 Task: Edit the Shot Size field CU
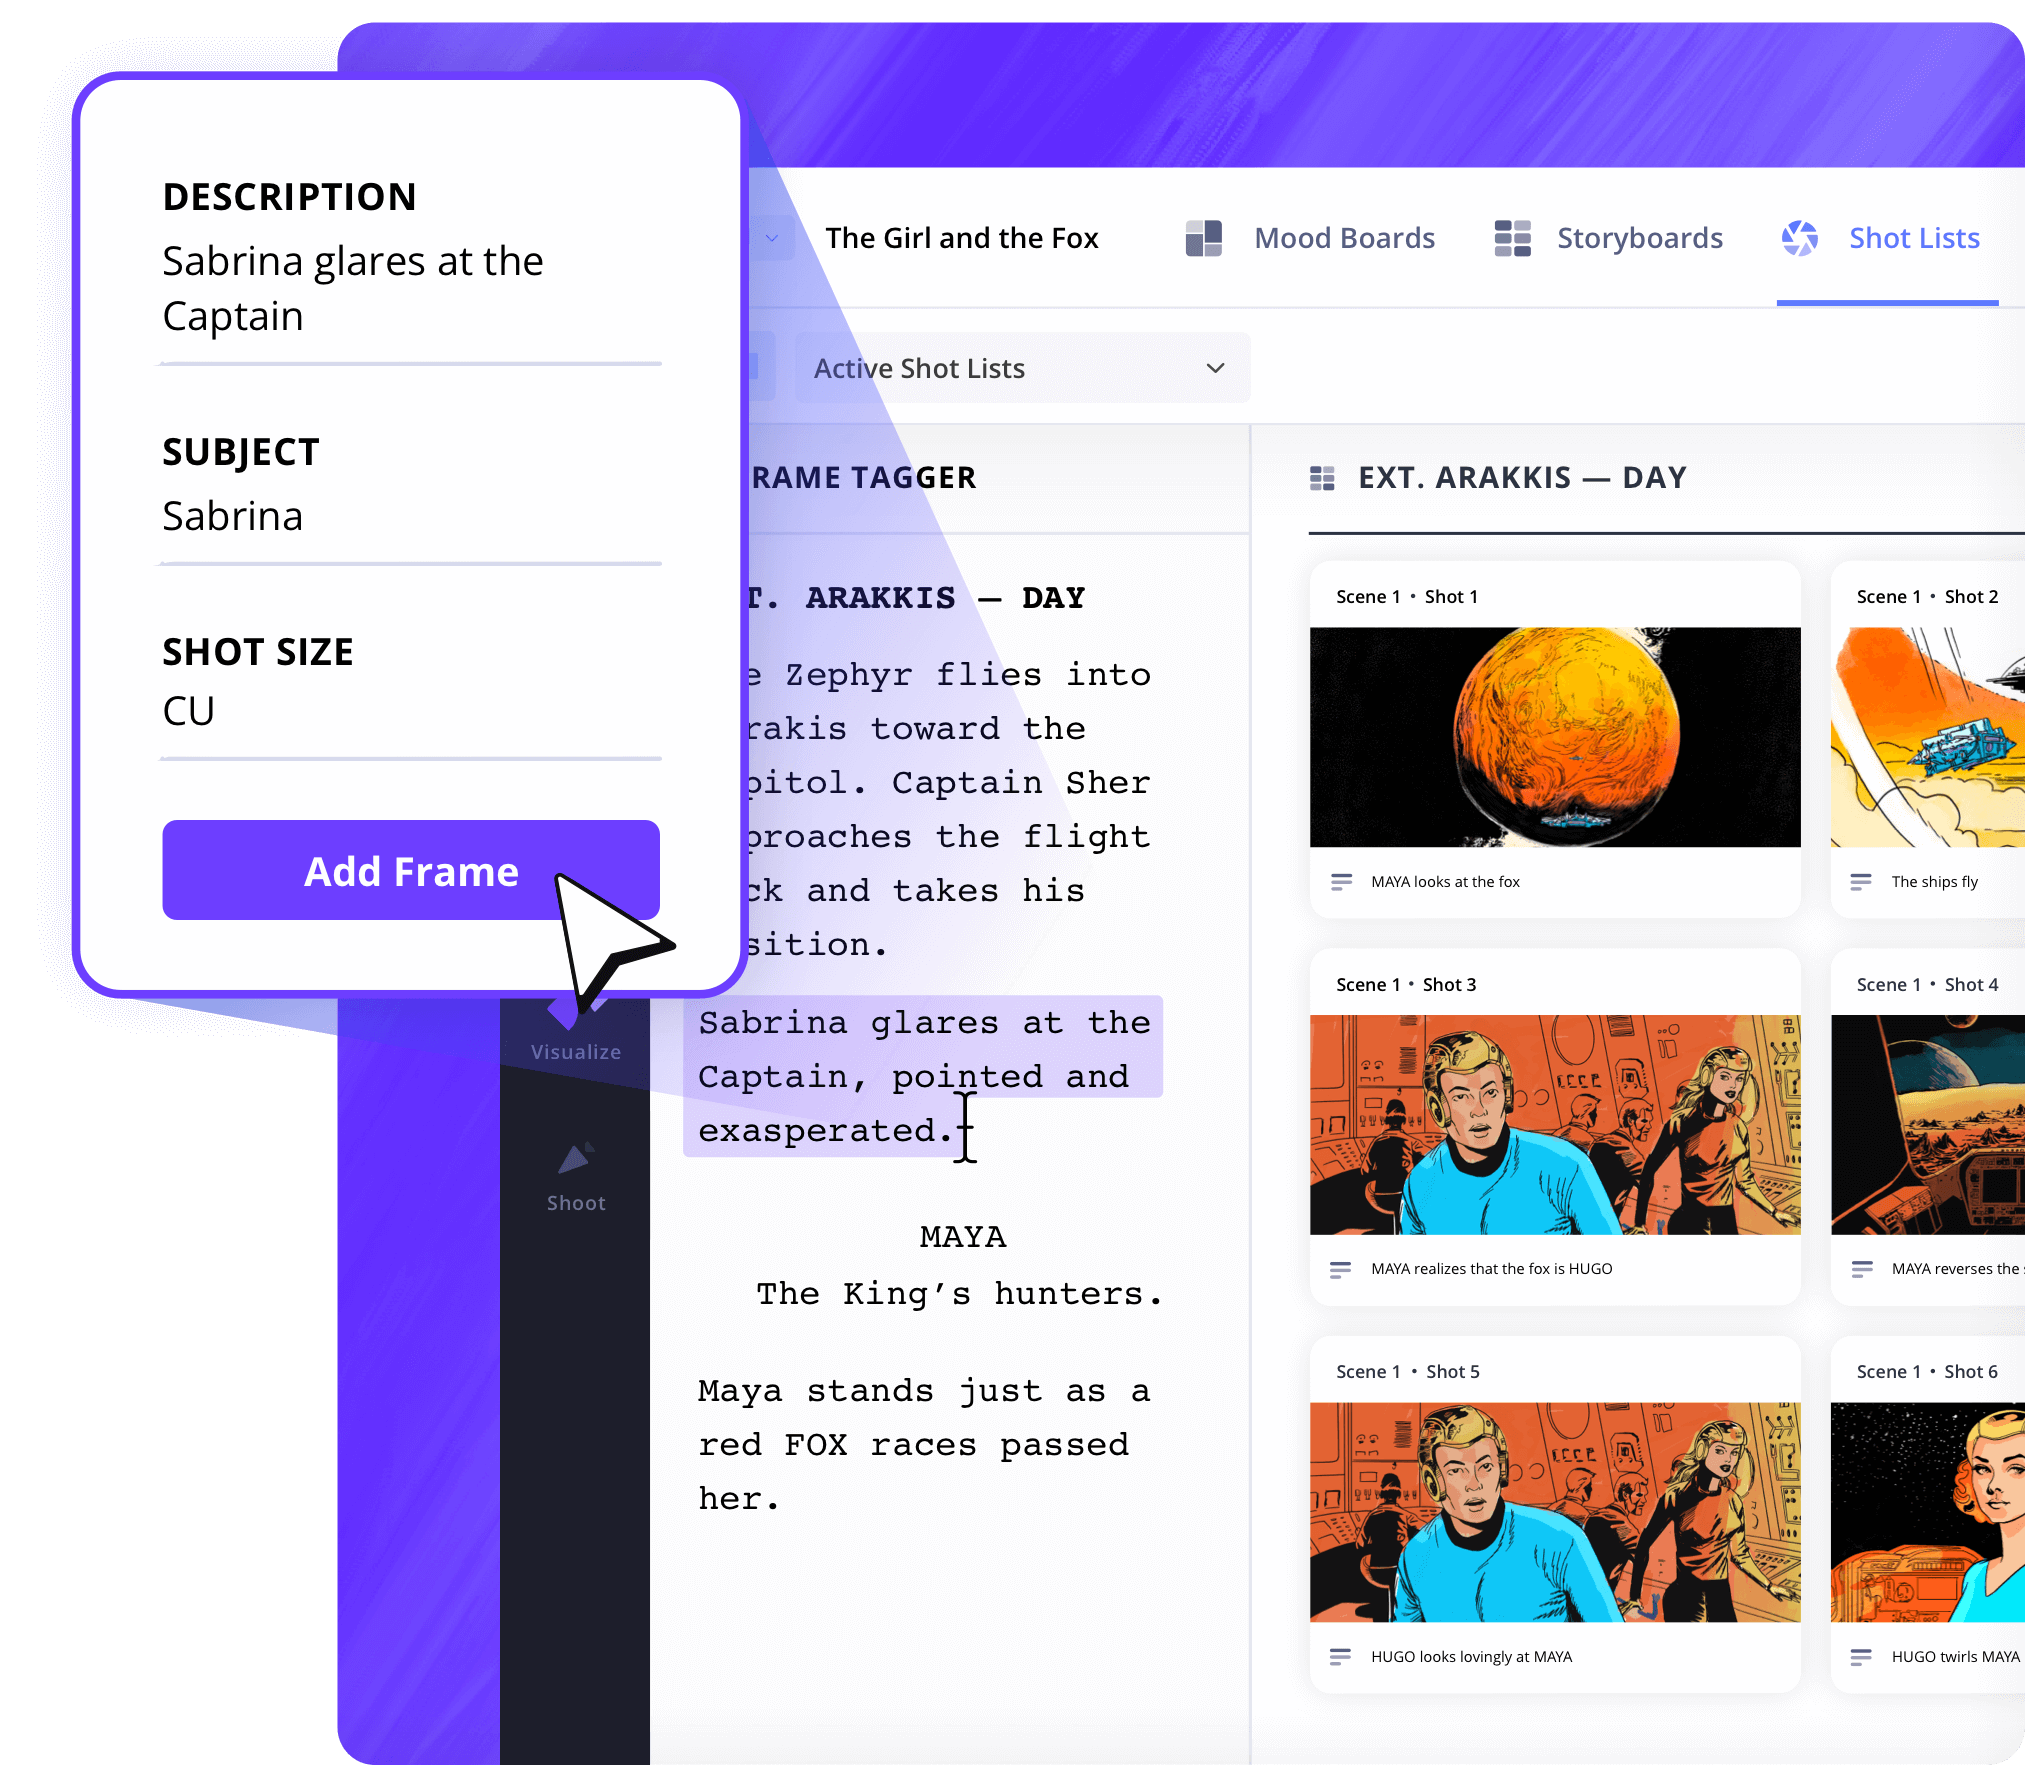tap(188, 711)
